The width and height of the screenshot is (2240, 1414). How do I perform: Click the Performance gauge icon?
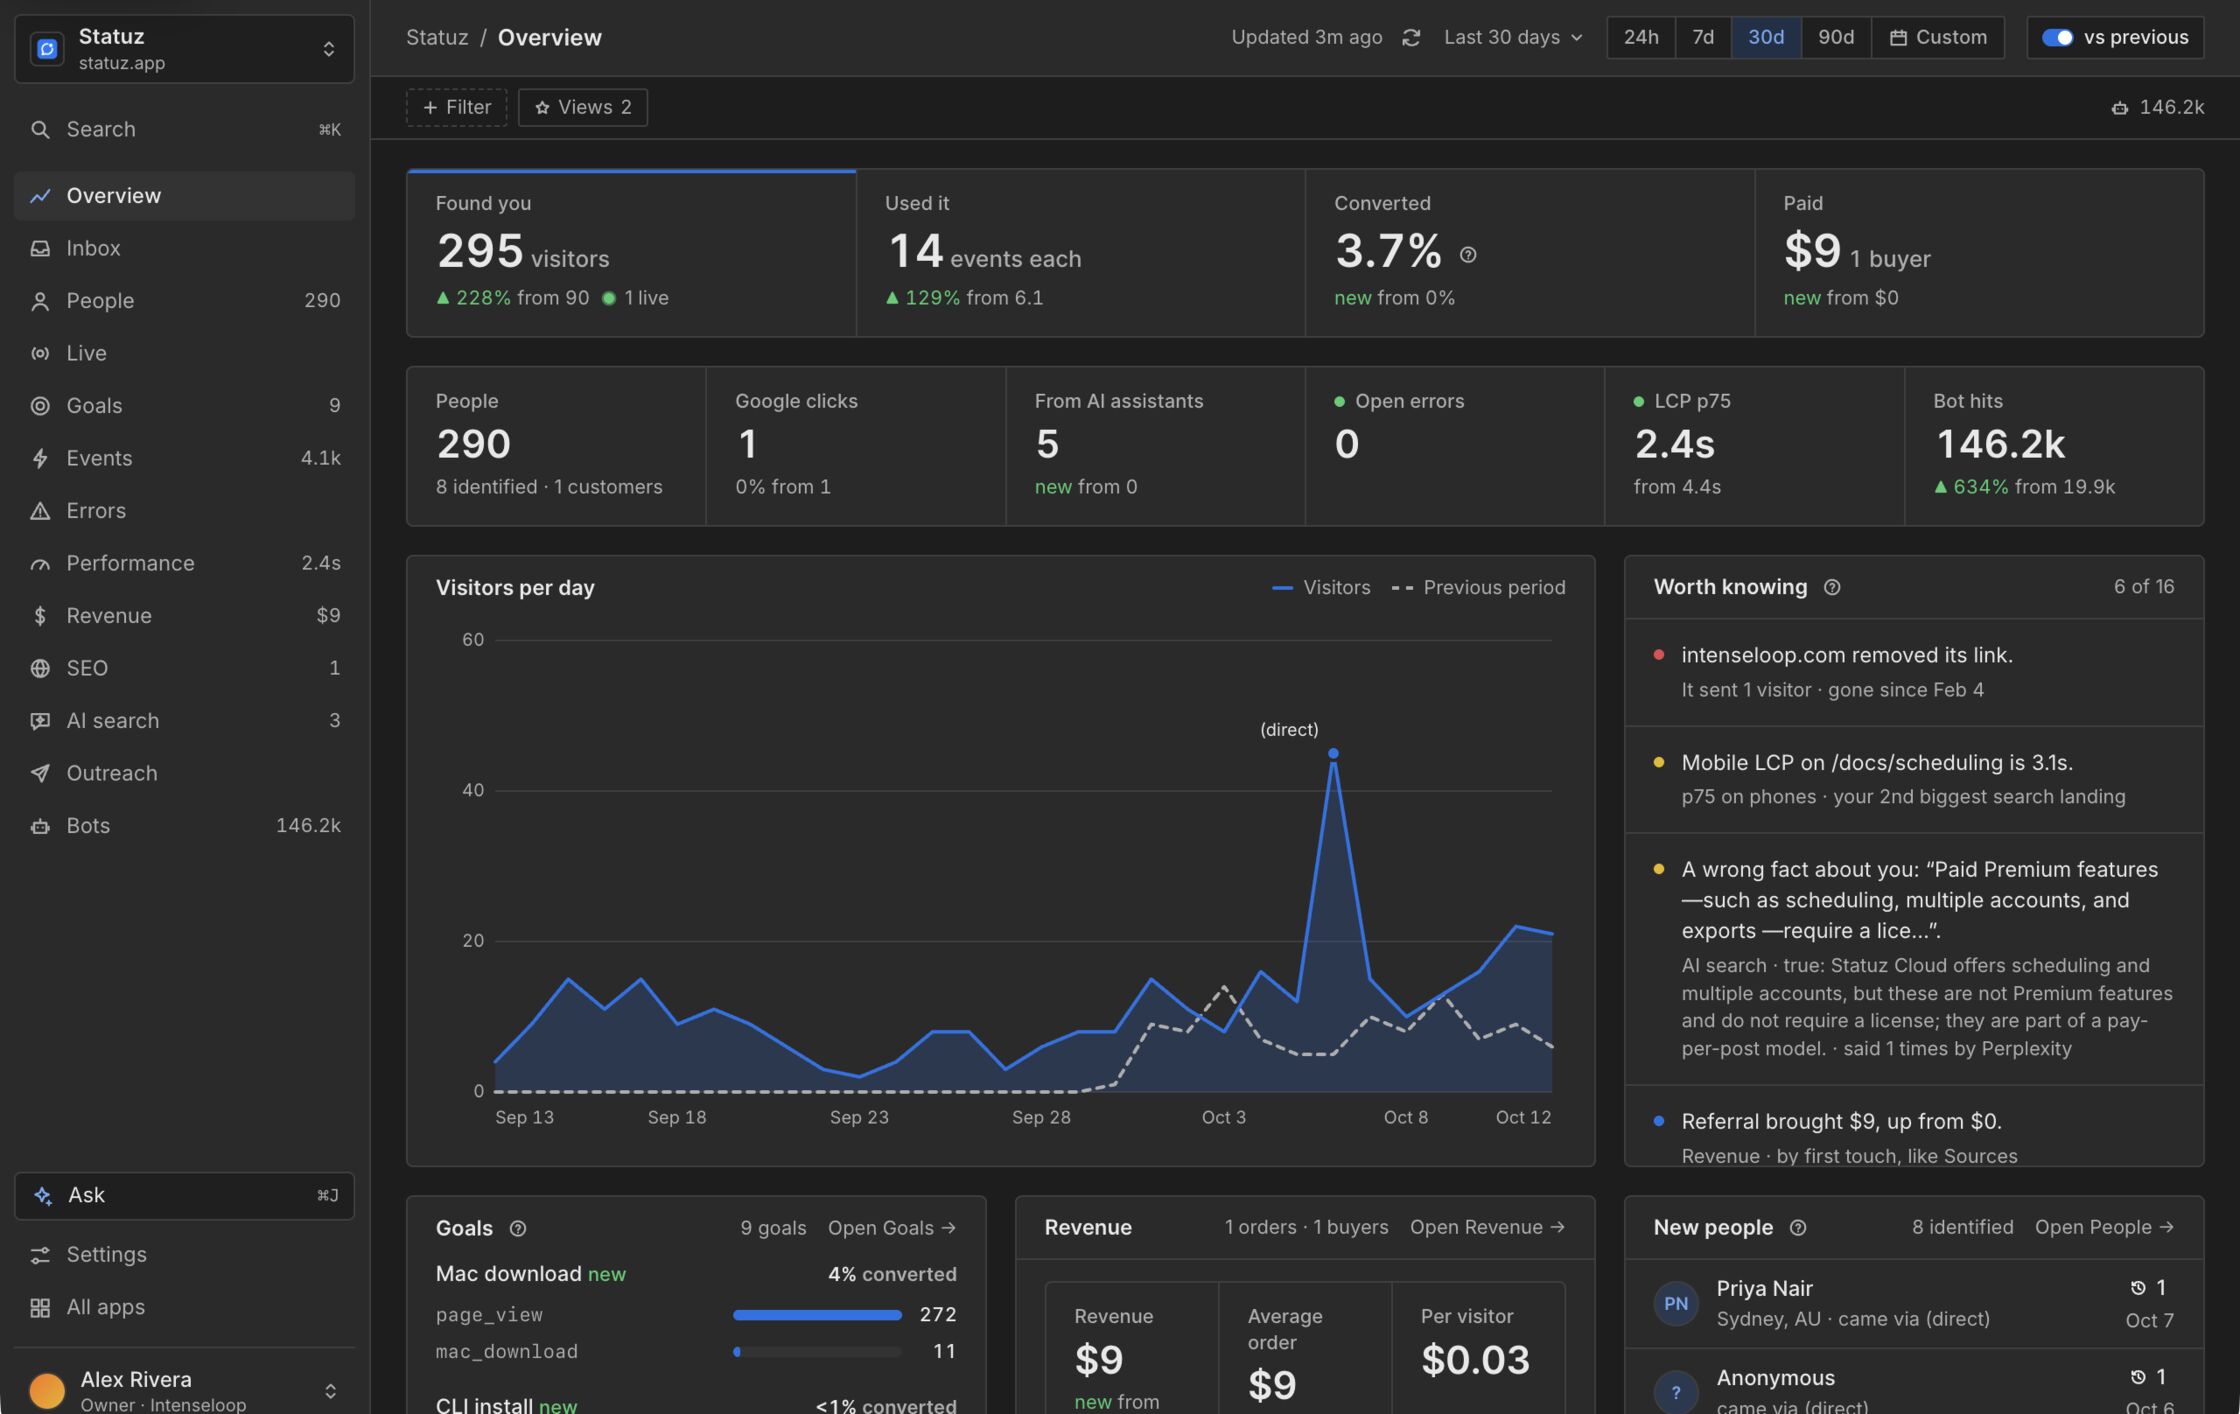coord(40,563)
